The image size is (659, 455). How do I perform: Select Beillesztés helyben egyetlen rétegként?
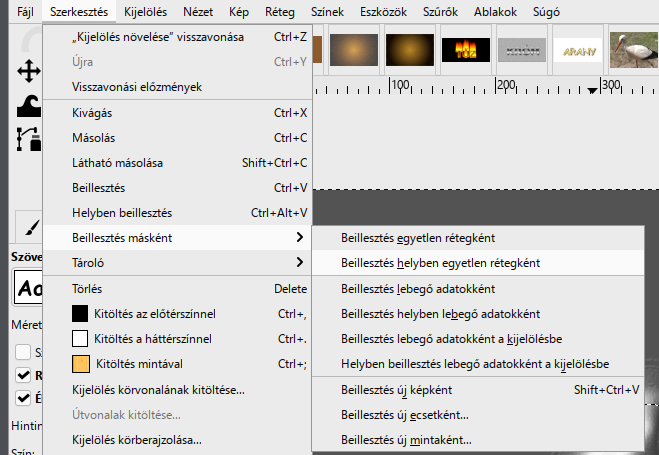coord(478,263)
